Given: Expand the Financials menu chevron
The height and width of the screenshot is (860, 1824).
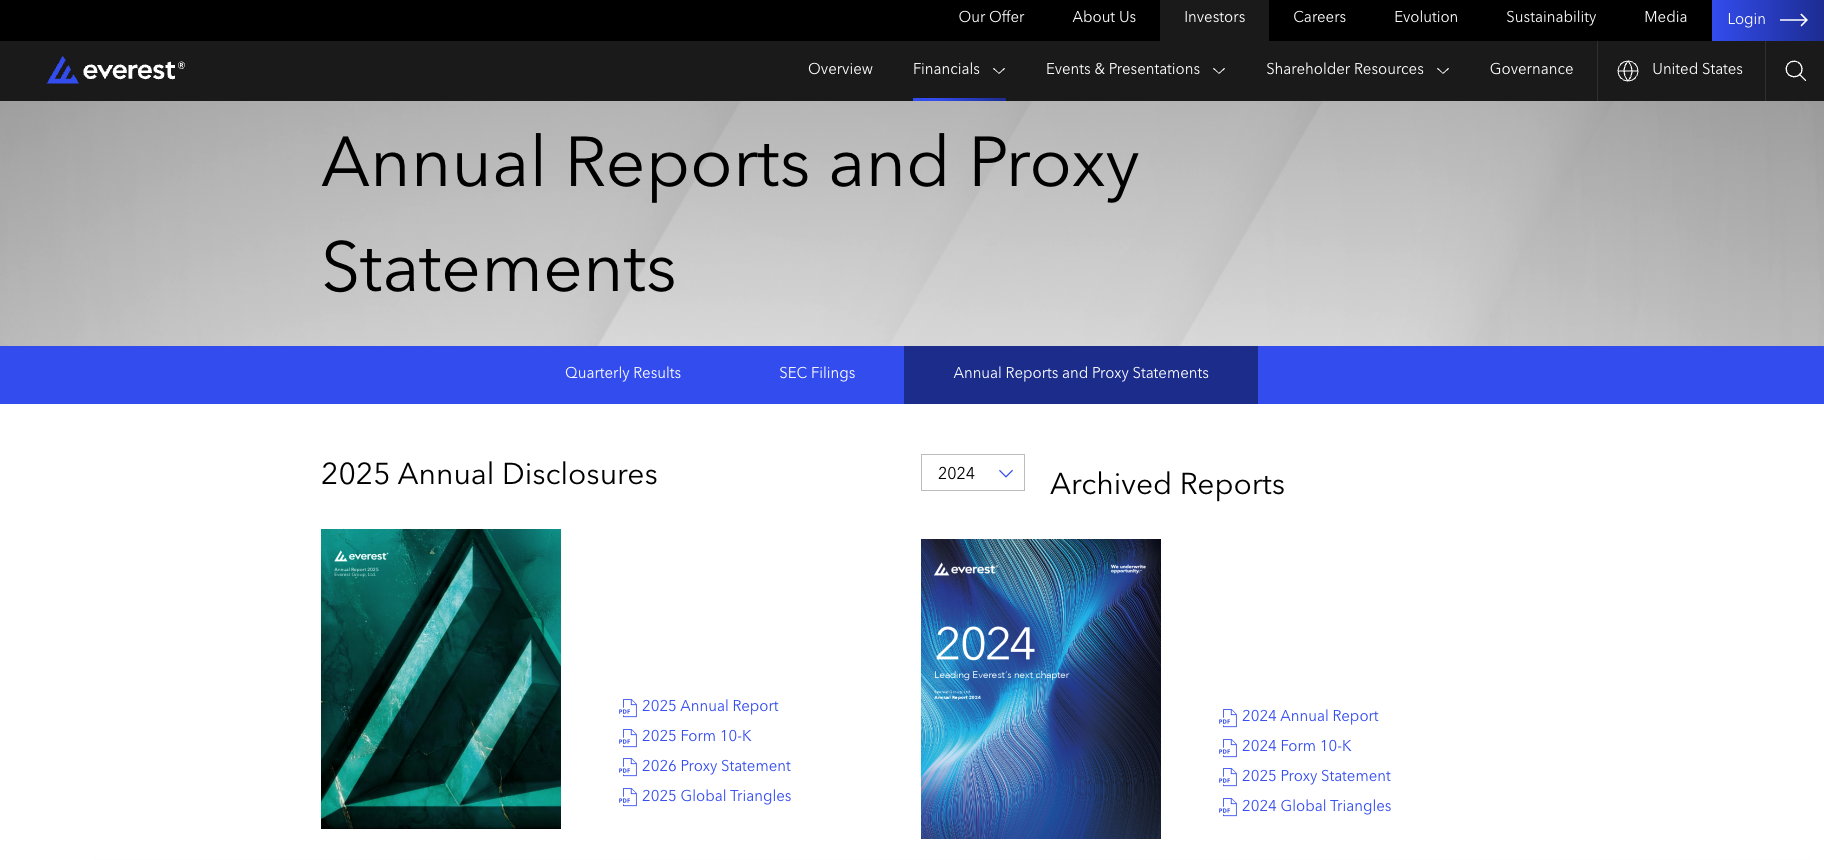Looking at the screenshot, I should click(999, 70).
